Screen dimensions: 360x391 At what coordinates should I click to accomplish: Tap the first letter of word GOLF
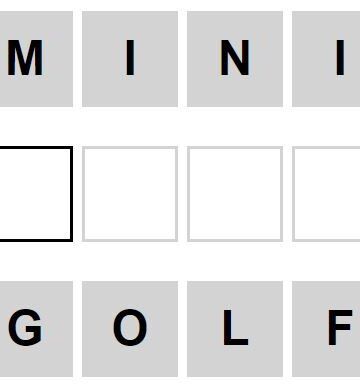click(x=36, y=329)
